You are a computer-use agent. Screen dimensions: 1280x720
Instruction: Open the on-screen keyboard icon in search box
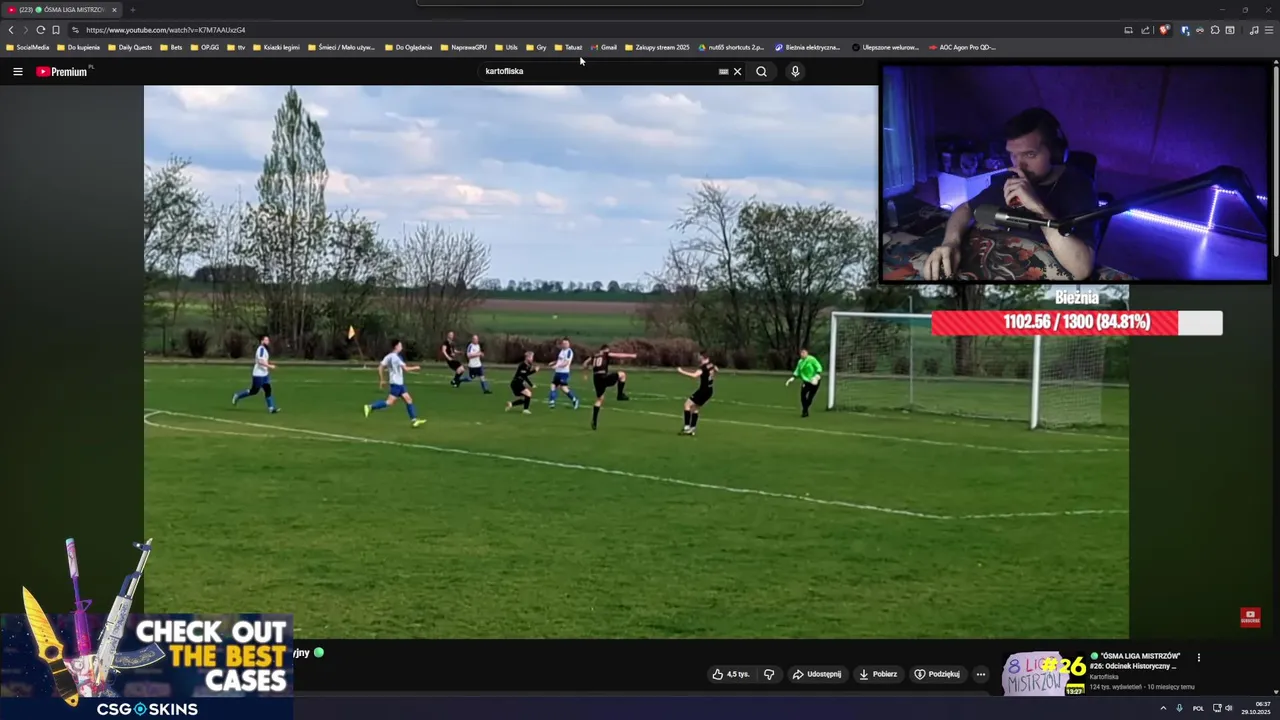(x=723, y=71)
